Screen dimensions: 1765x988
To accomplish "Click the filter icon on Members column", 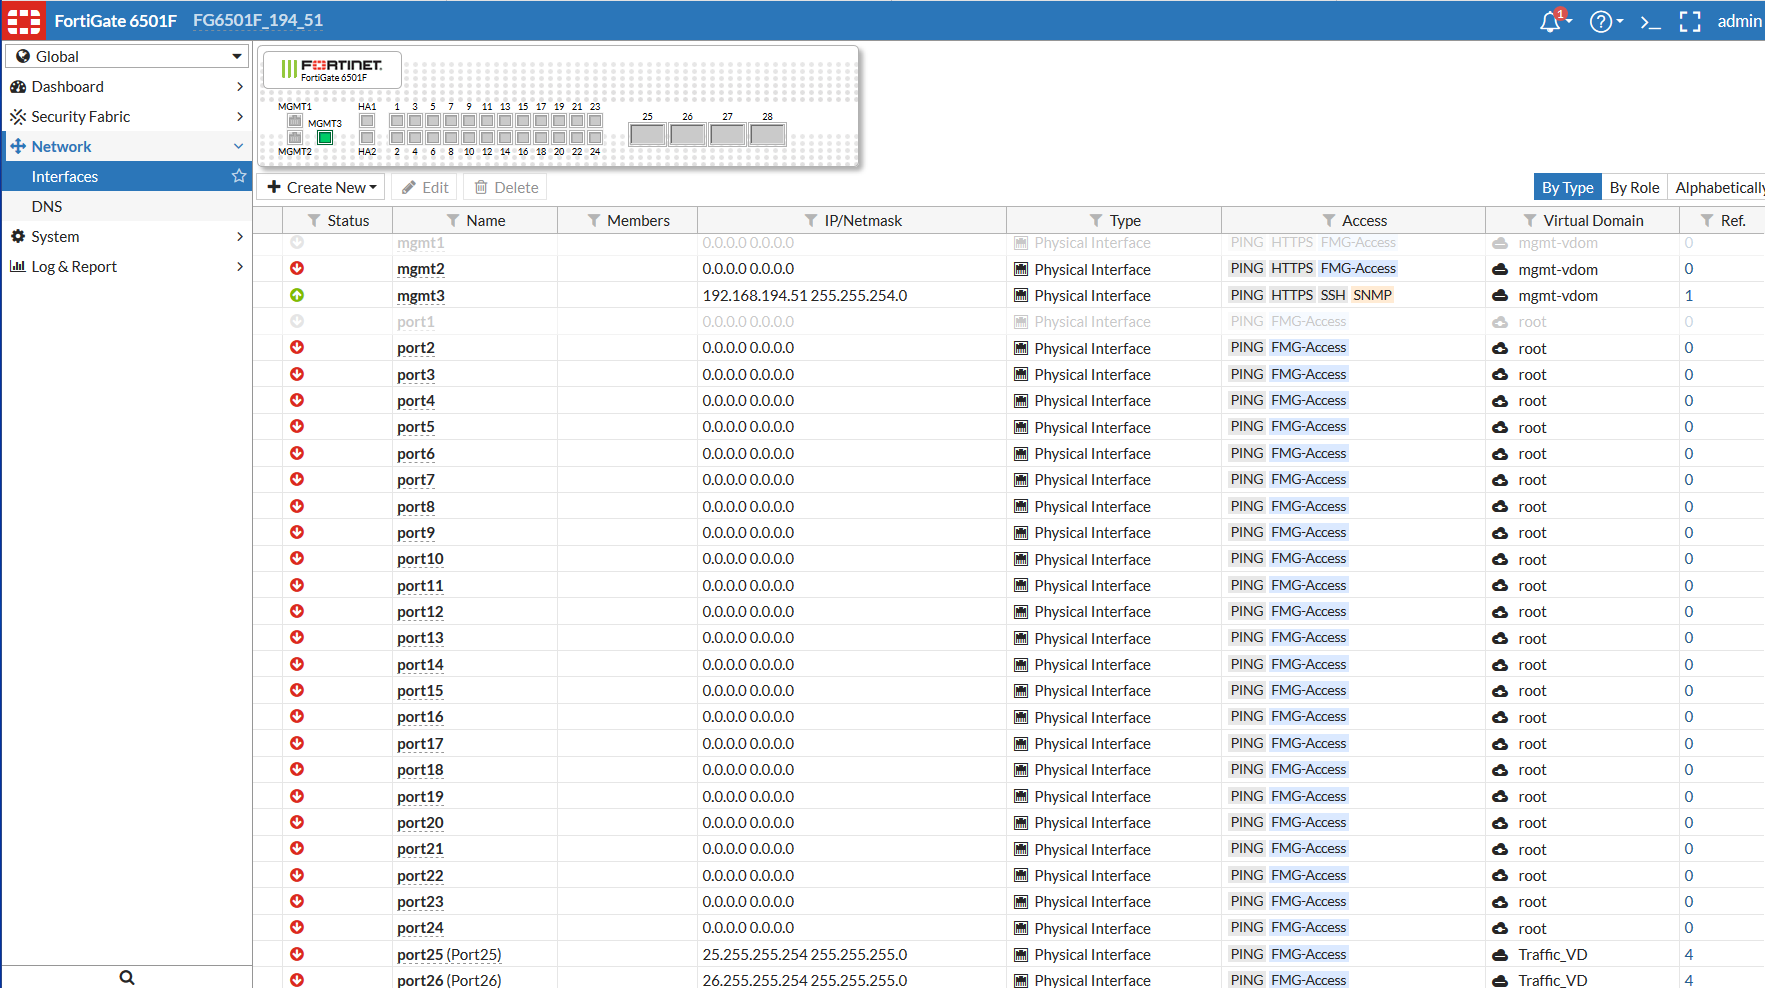I will (594, 220).
